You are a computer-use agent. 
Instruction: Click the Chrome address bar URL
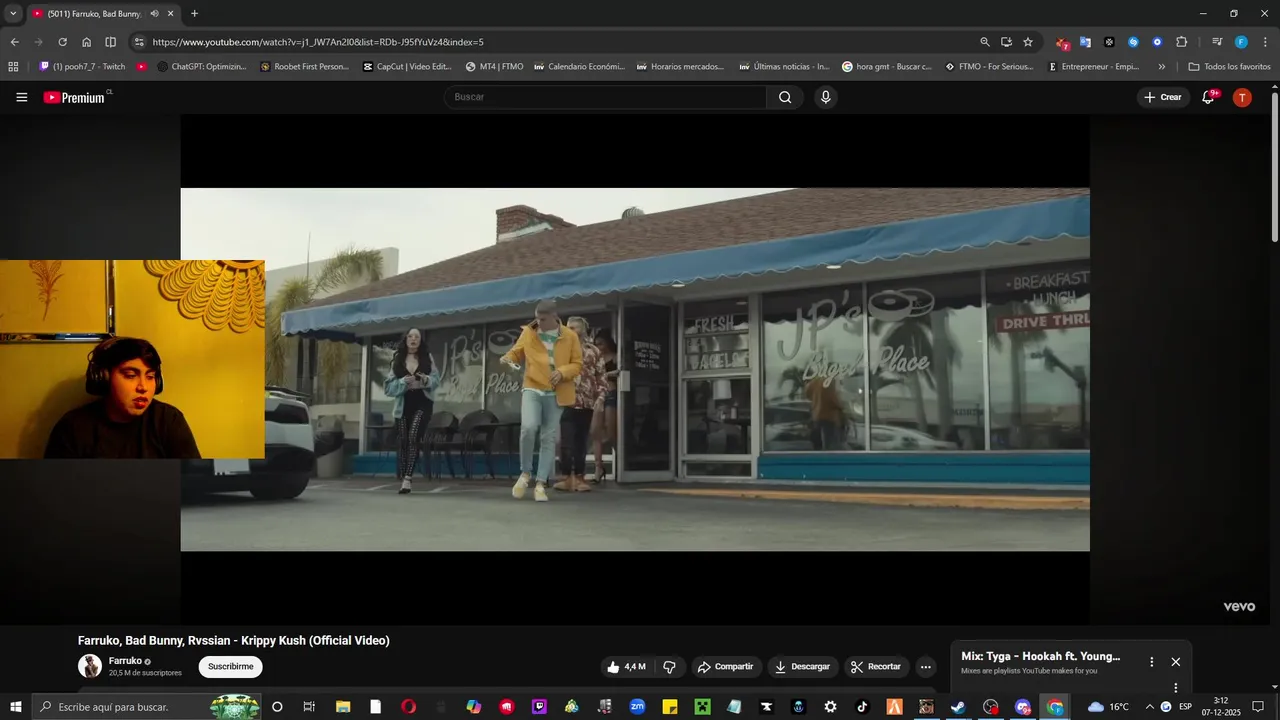pos(318,42)
